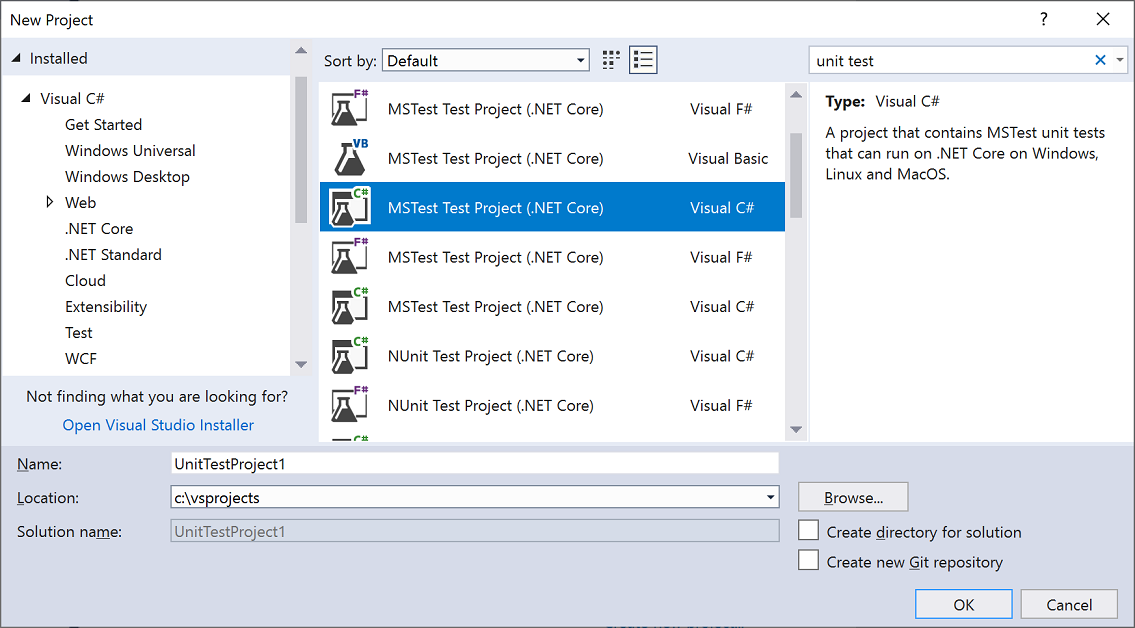Click the template list scroll up arrow
The width and height of the screenshot is (1135, 628).
point(796,94)
